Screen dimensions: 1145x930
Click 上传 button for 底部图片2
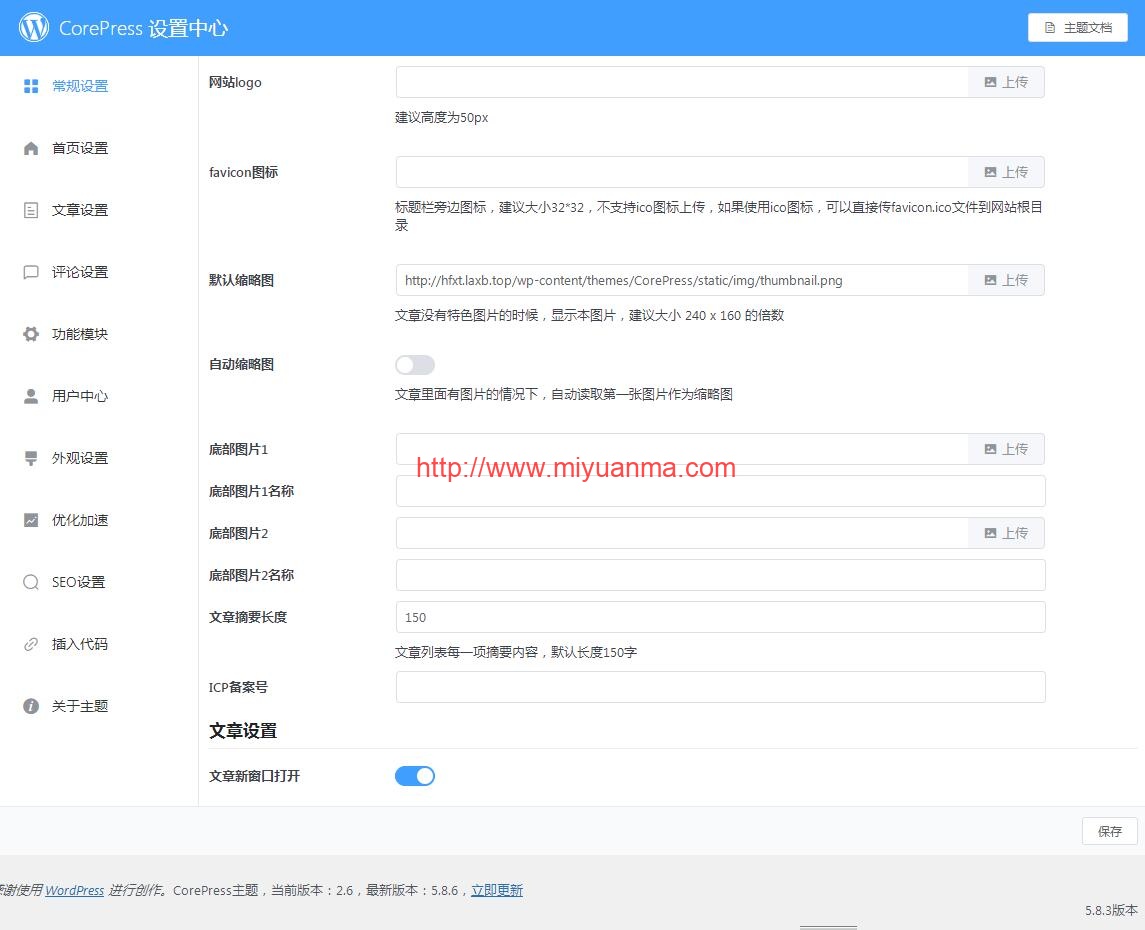1006,534
